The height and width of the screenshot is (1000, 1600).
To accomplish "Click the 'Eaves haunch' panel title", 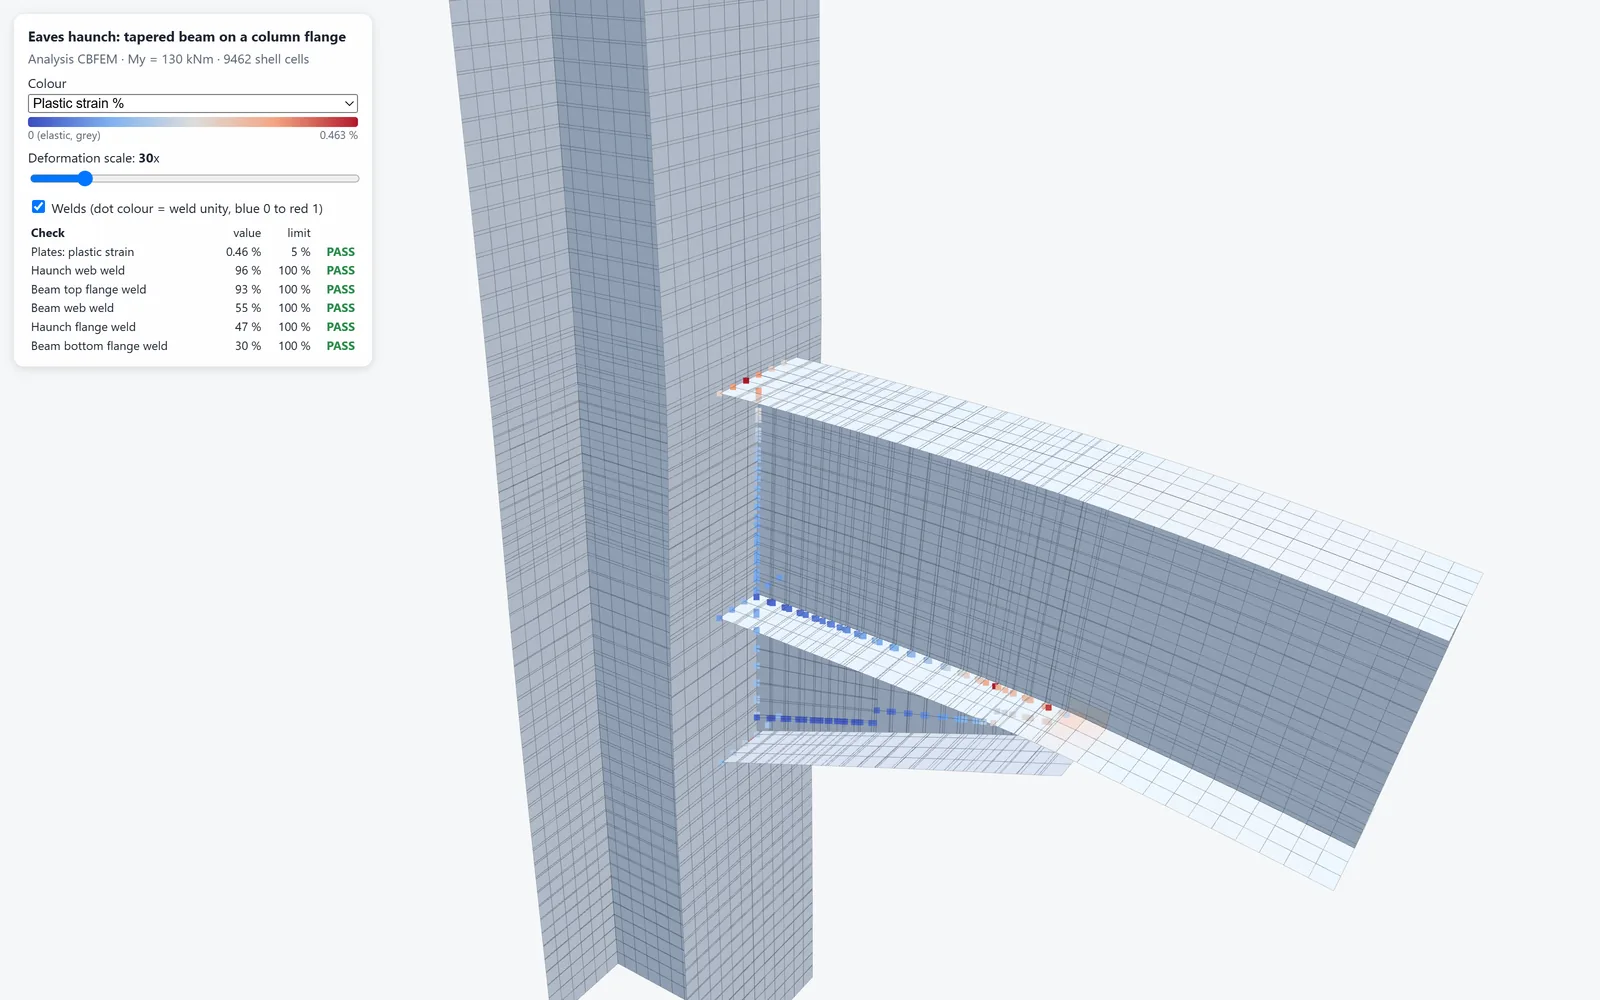I will [x=187, y=37].
